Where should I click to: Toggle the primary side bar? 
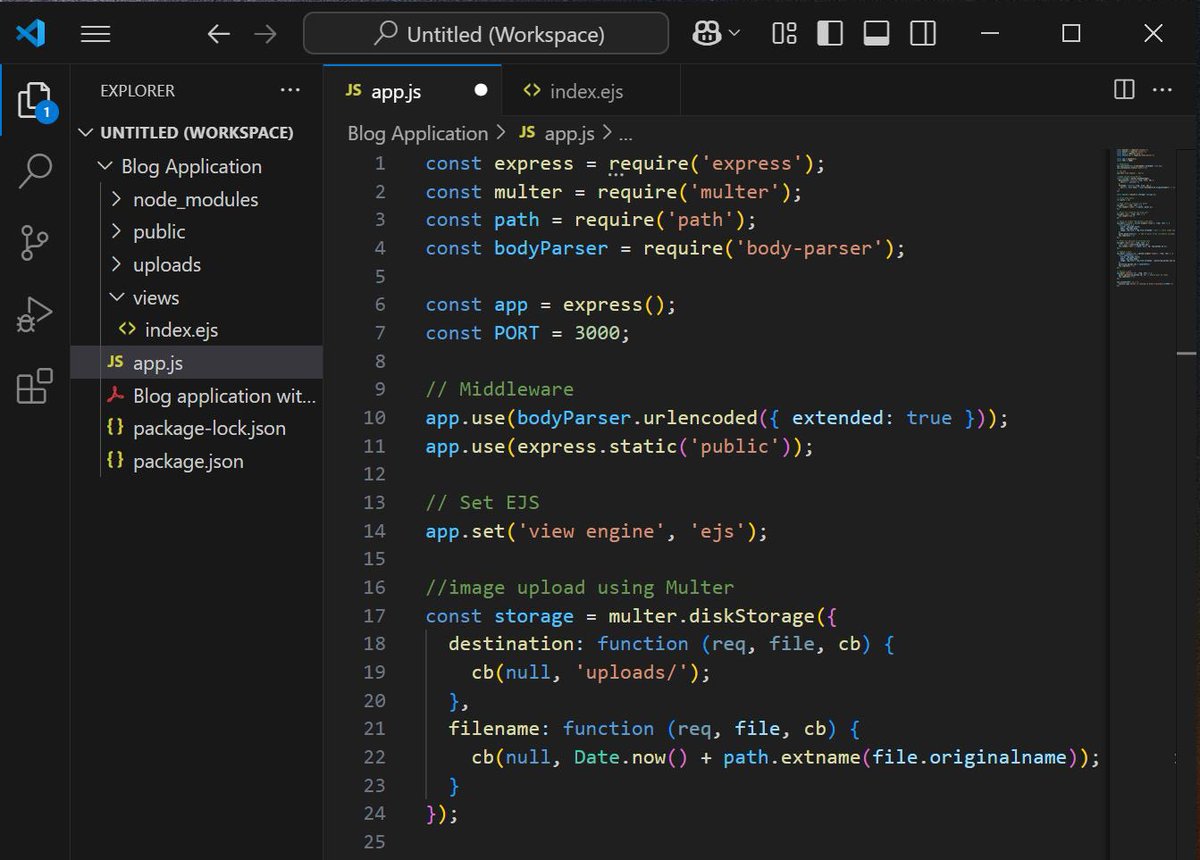point(830,34)
